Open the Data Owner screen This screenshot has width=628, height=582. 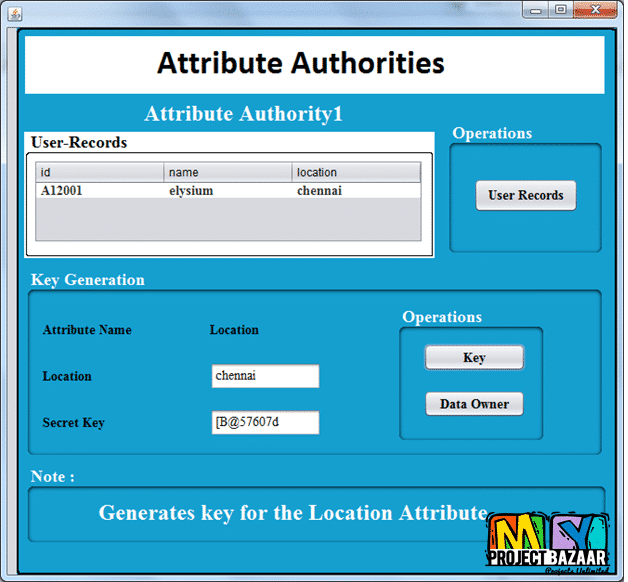[x=474, y=404]
